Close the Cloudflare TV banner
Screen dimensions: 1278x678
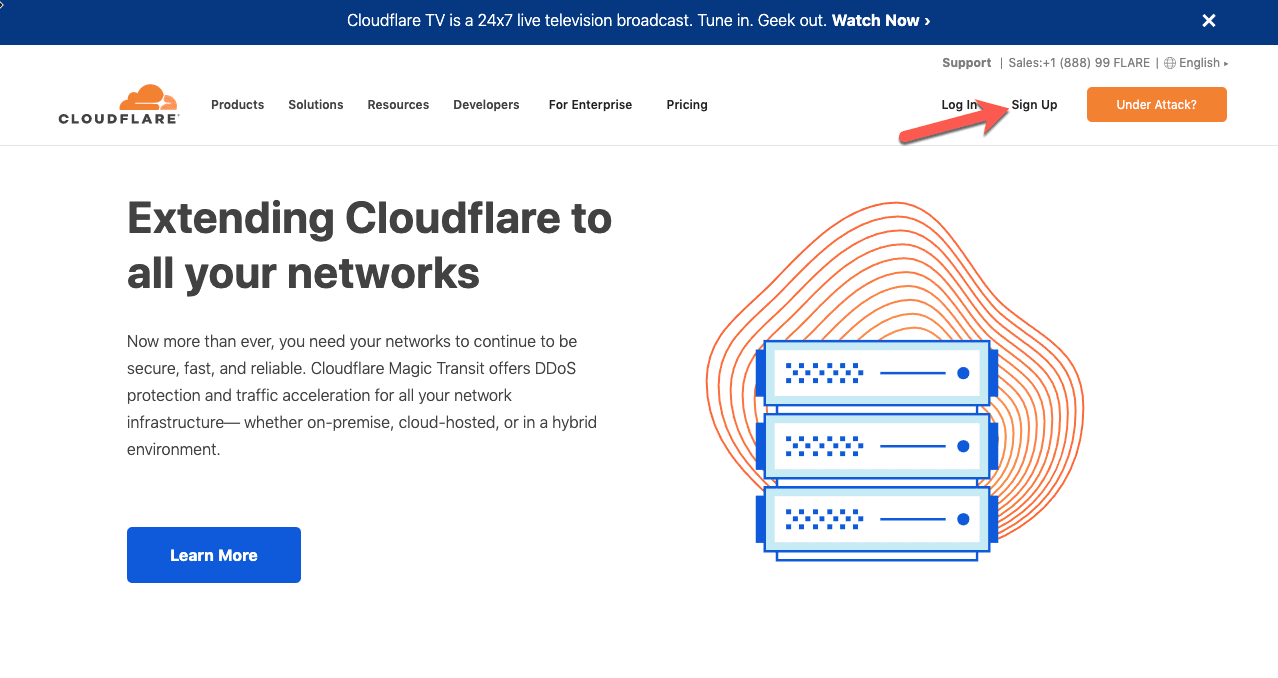(x=1208, y=20)
